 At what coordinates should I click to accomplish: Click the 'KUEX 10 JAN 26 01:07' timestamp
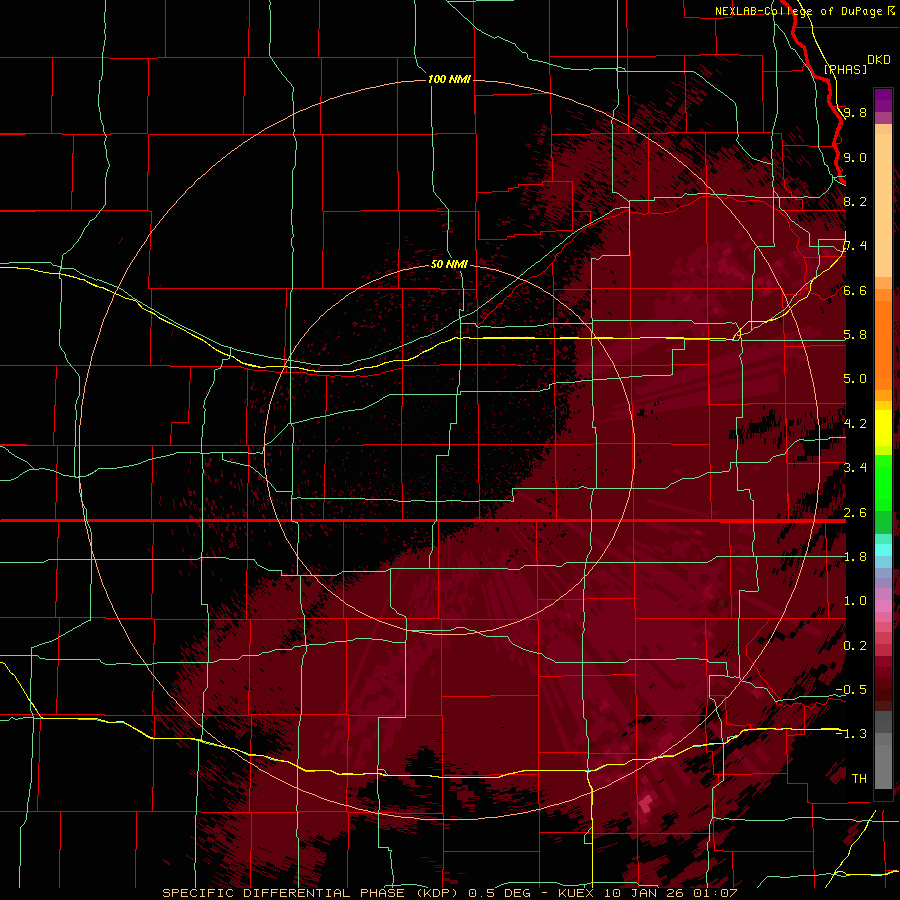(647, 893)
